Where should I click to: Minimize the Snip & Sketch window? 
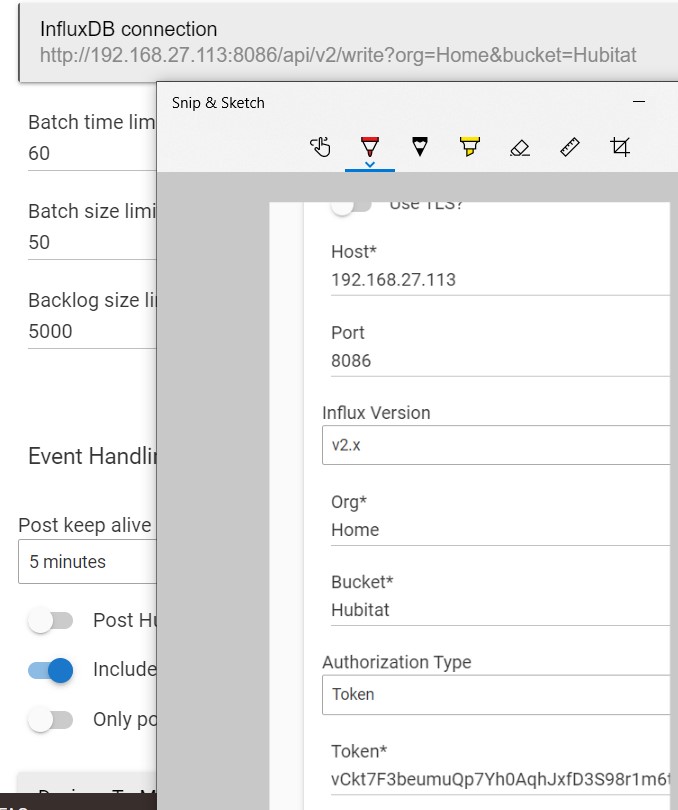tap(639, 102)
